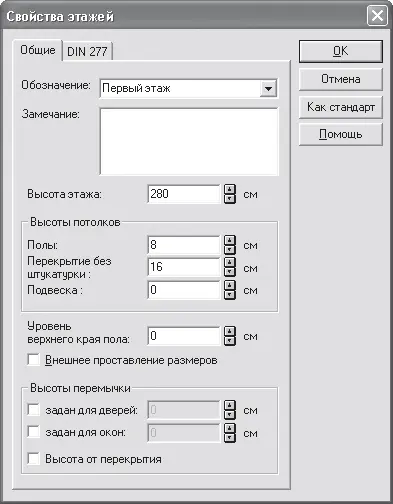The height and width of the screenshot is (504, 393).
Task: Decrease Уровень верхнего края пола with down arrow
Action: click(x=230, y=341)
